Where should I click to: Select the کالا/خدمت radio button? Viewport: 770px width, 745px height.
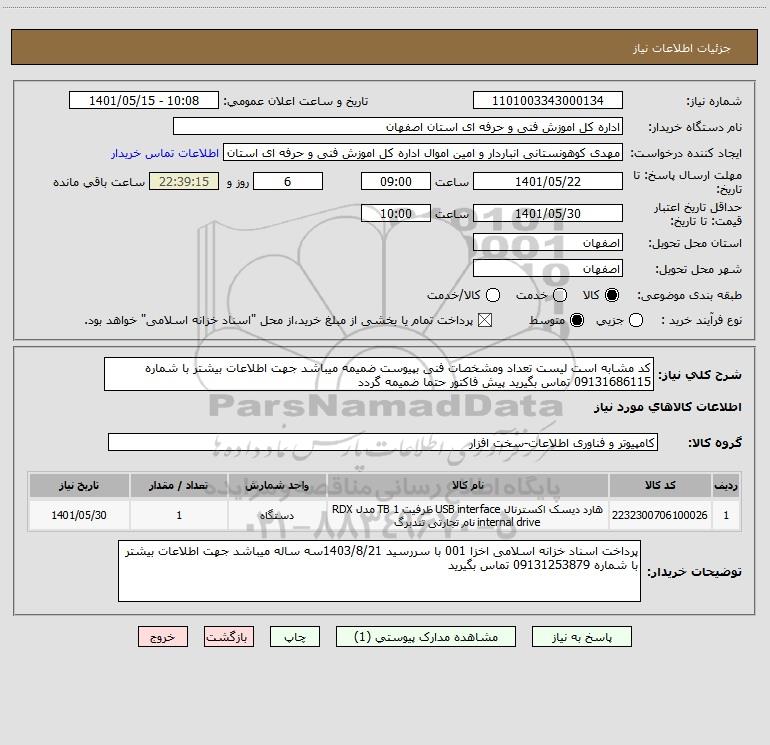493,295
